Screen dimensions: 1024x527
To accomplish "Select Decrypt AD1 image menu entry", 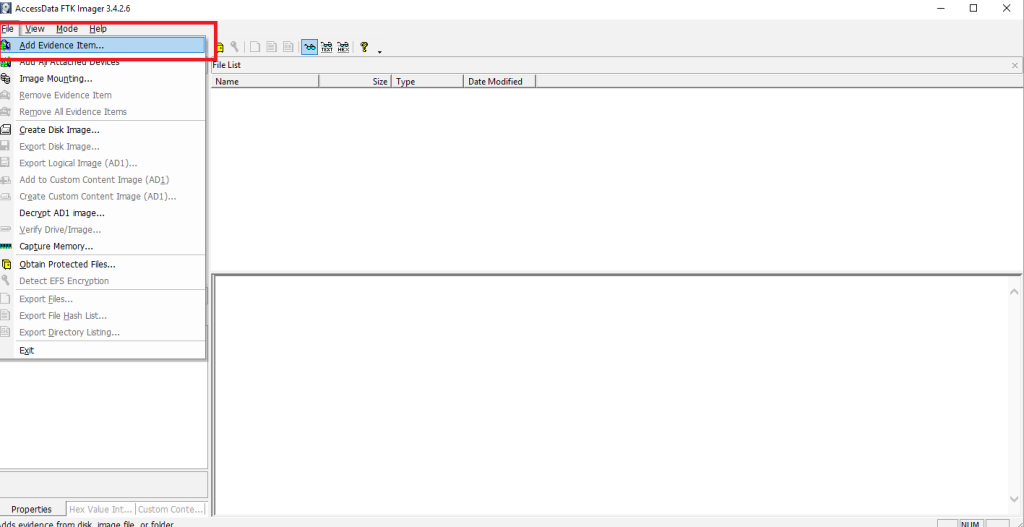I will [103, 213].
